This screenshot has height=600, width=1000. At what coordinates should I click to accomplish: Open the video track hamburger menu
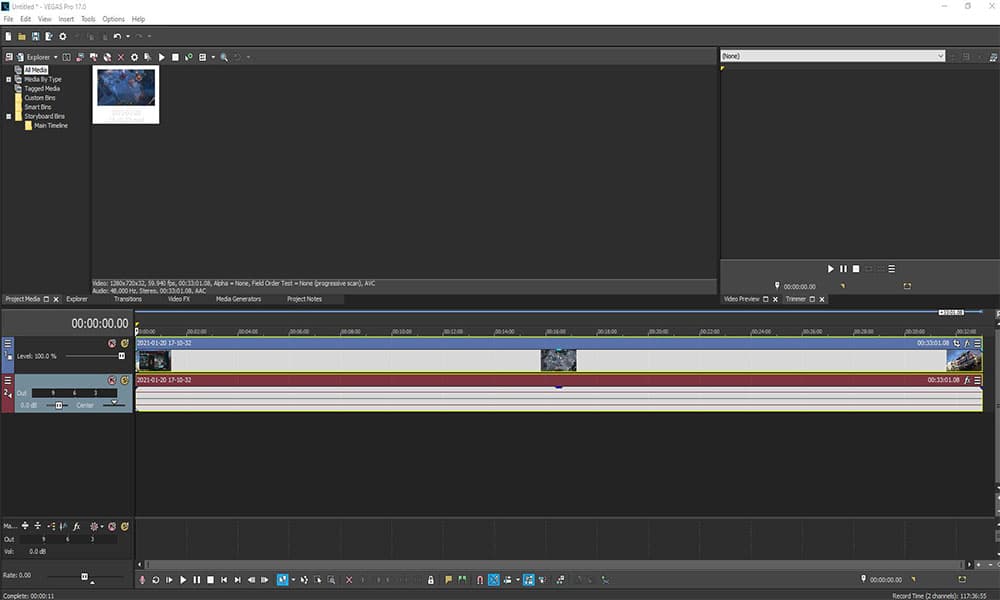(8, 343)
